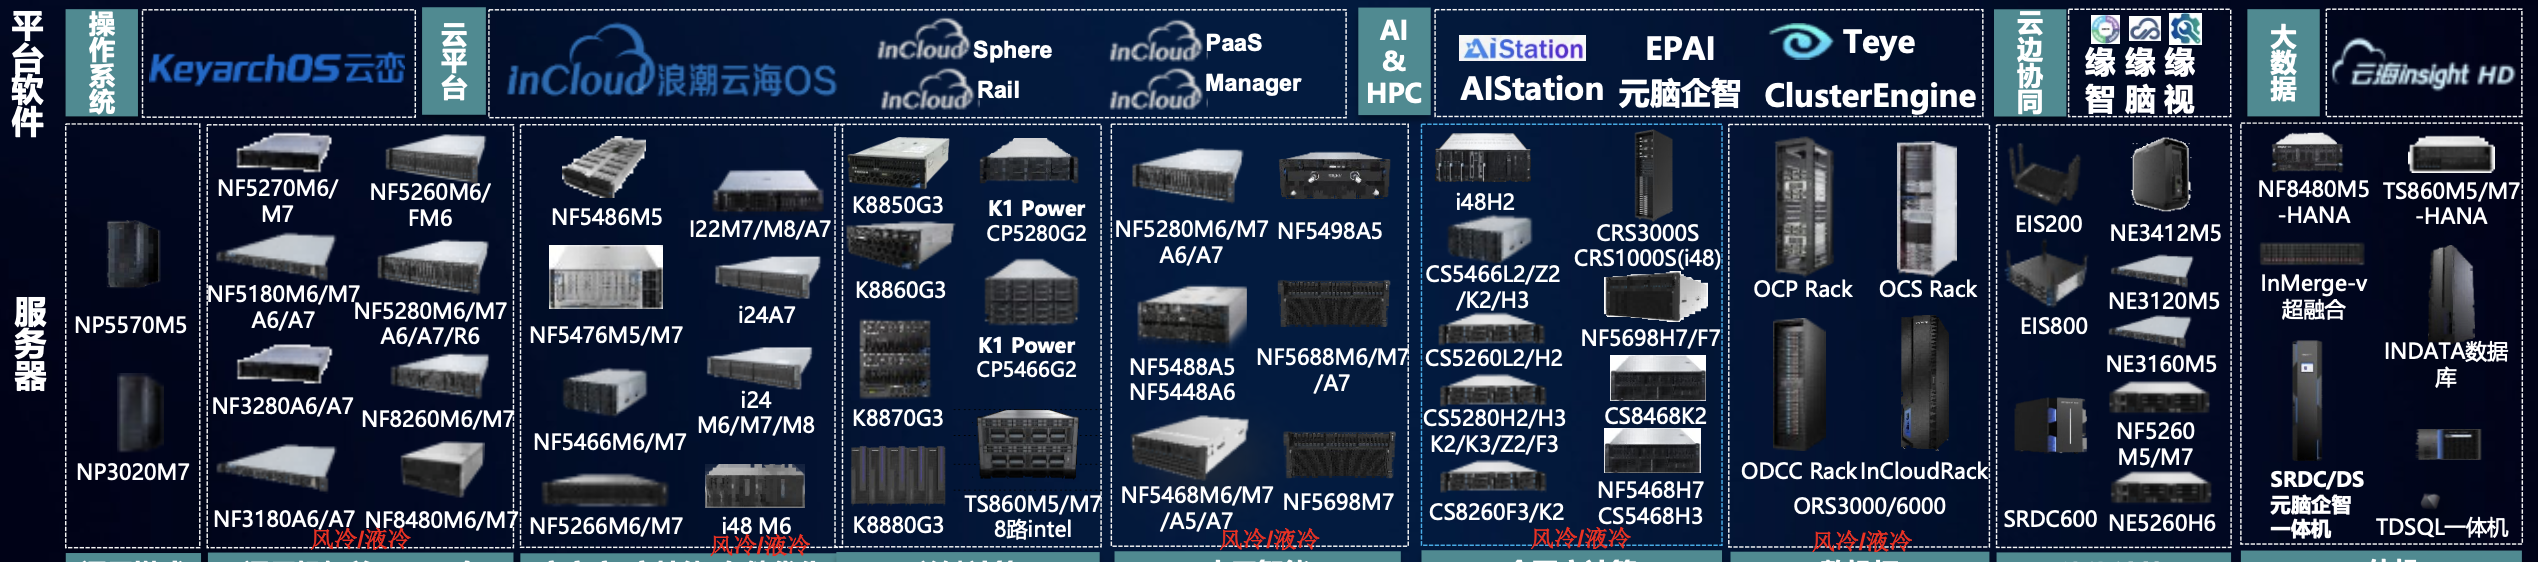
Task: Click the OCS Rack white cabinet image
Action: tap(1926, 208)
